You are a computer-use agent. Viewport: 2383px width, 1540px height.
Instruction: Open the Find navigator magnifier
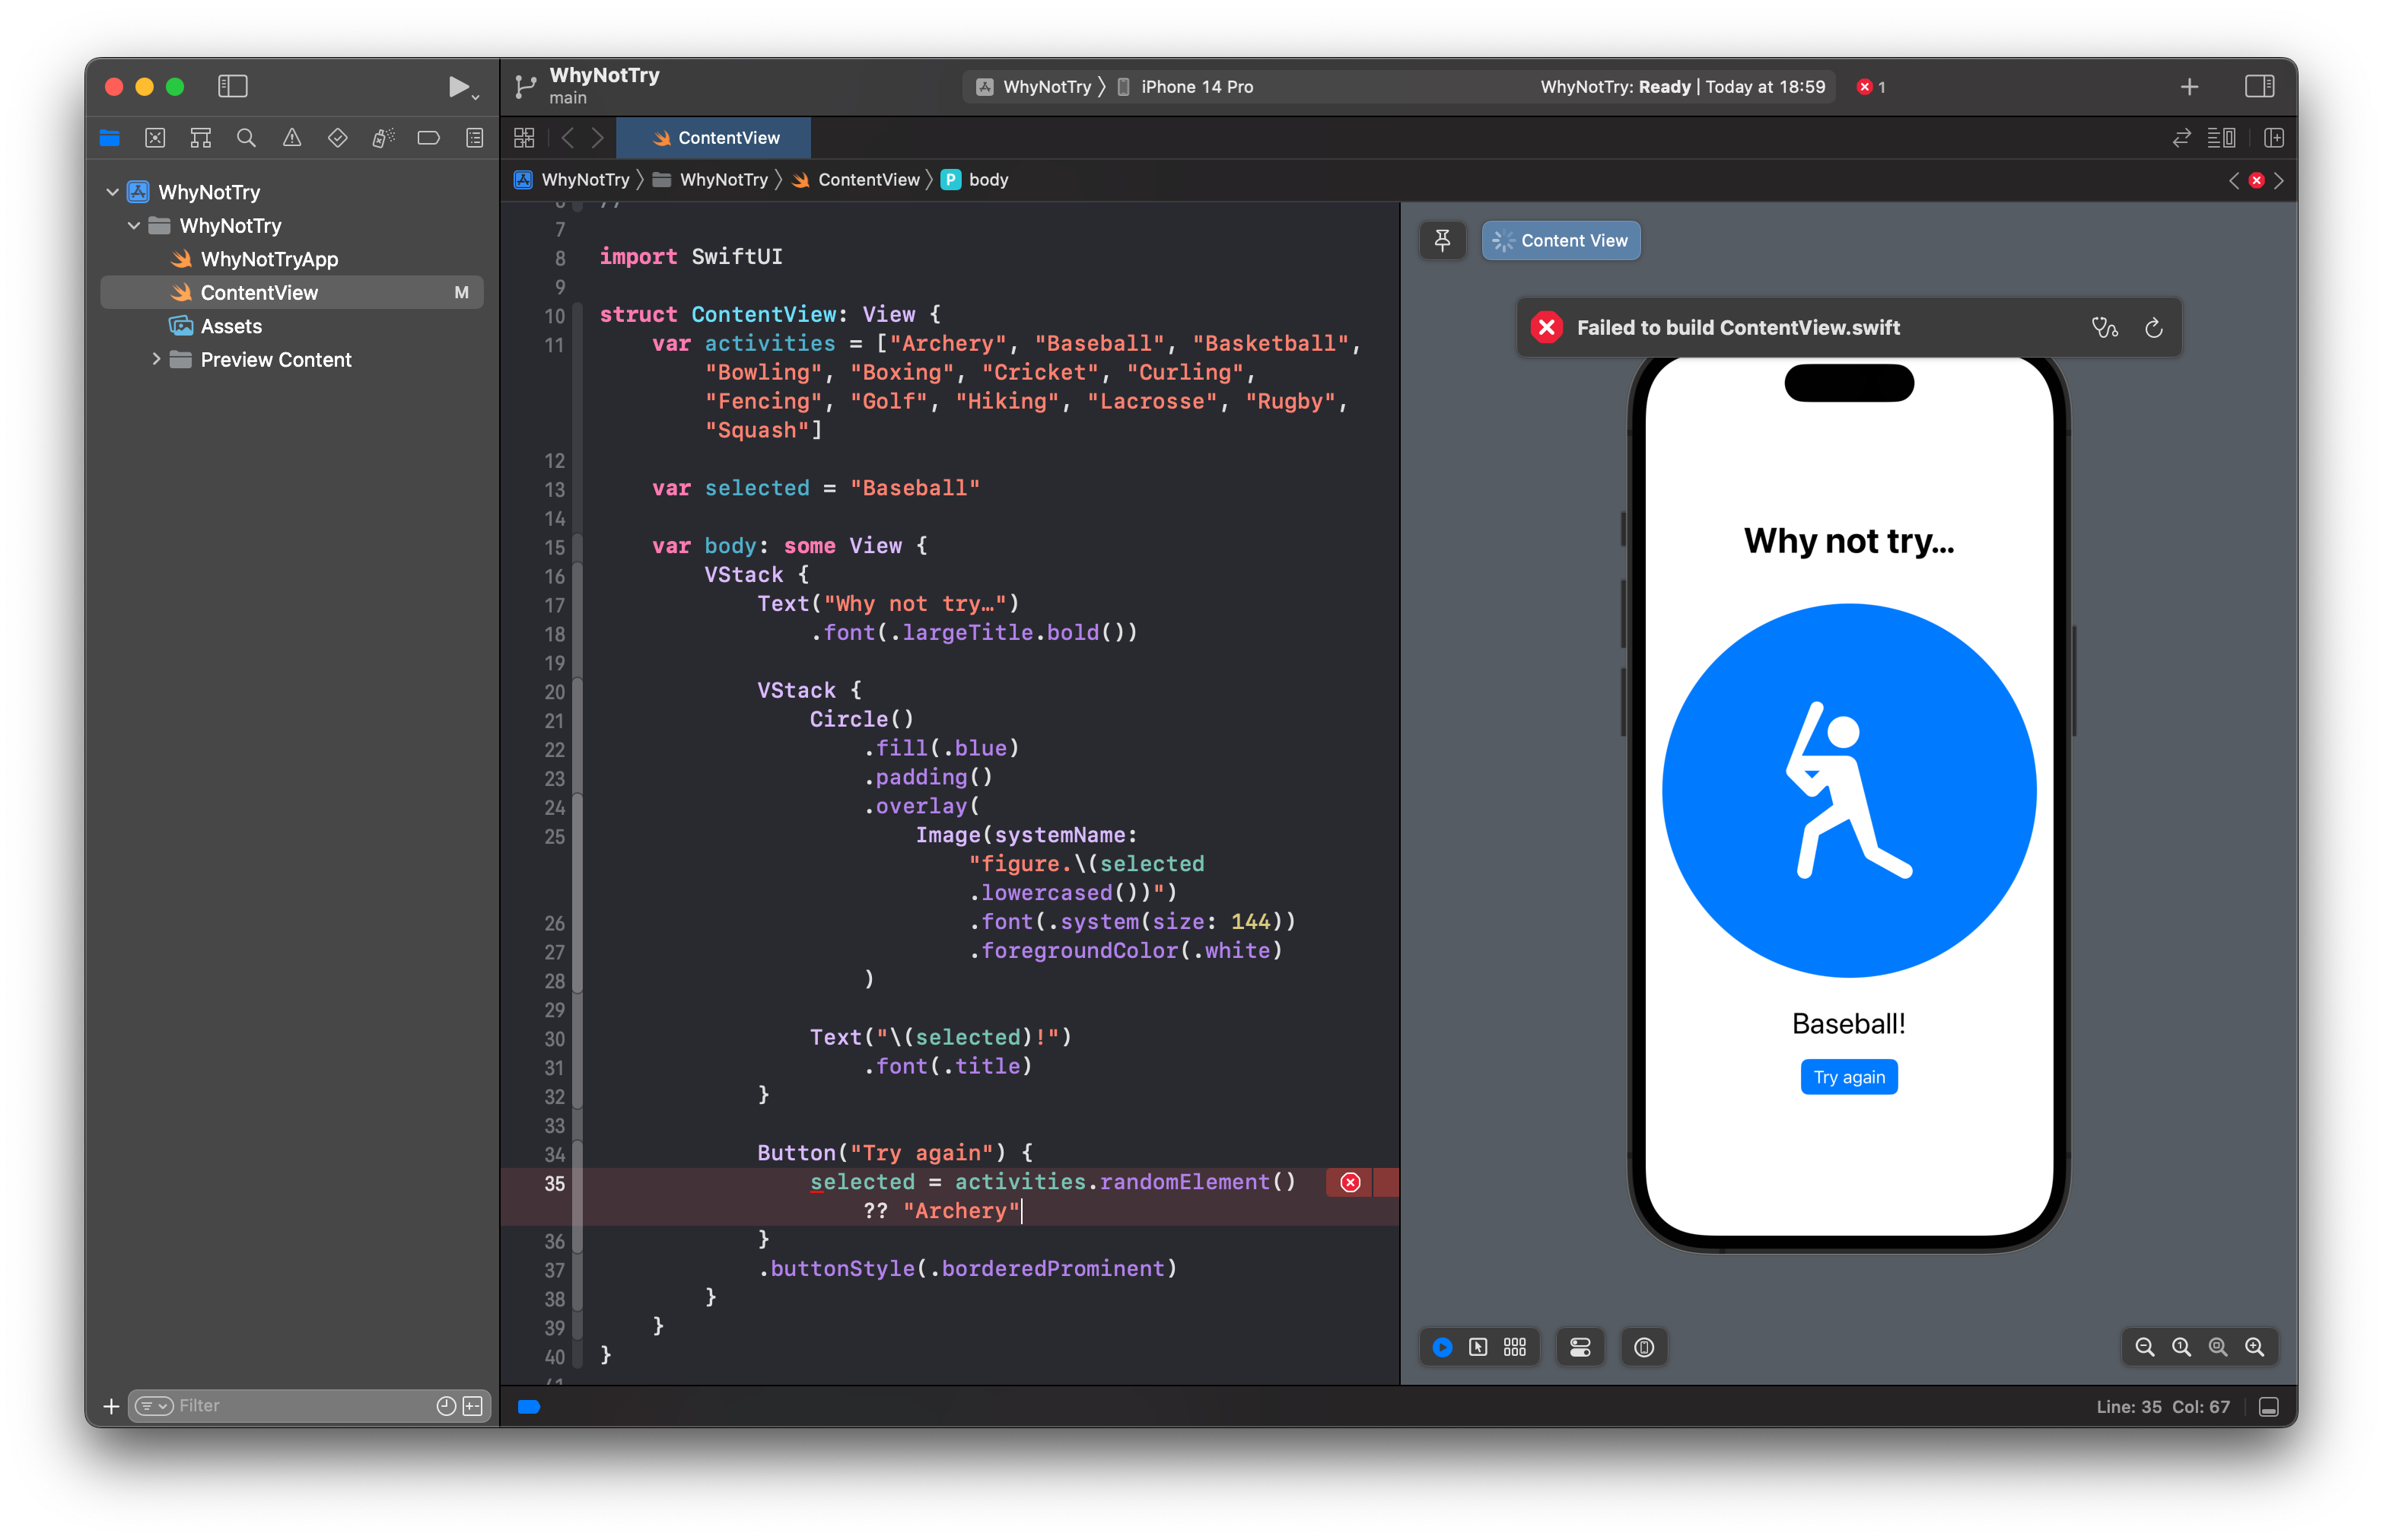246,138
